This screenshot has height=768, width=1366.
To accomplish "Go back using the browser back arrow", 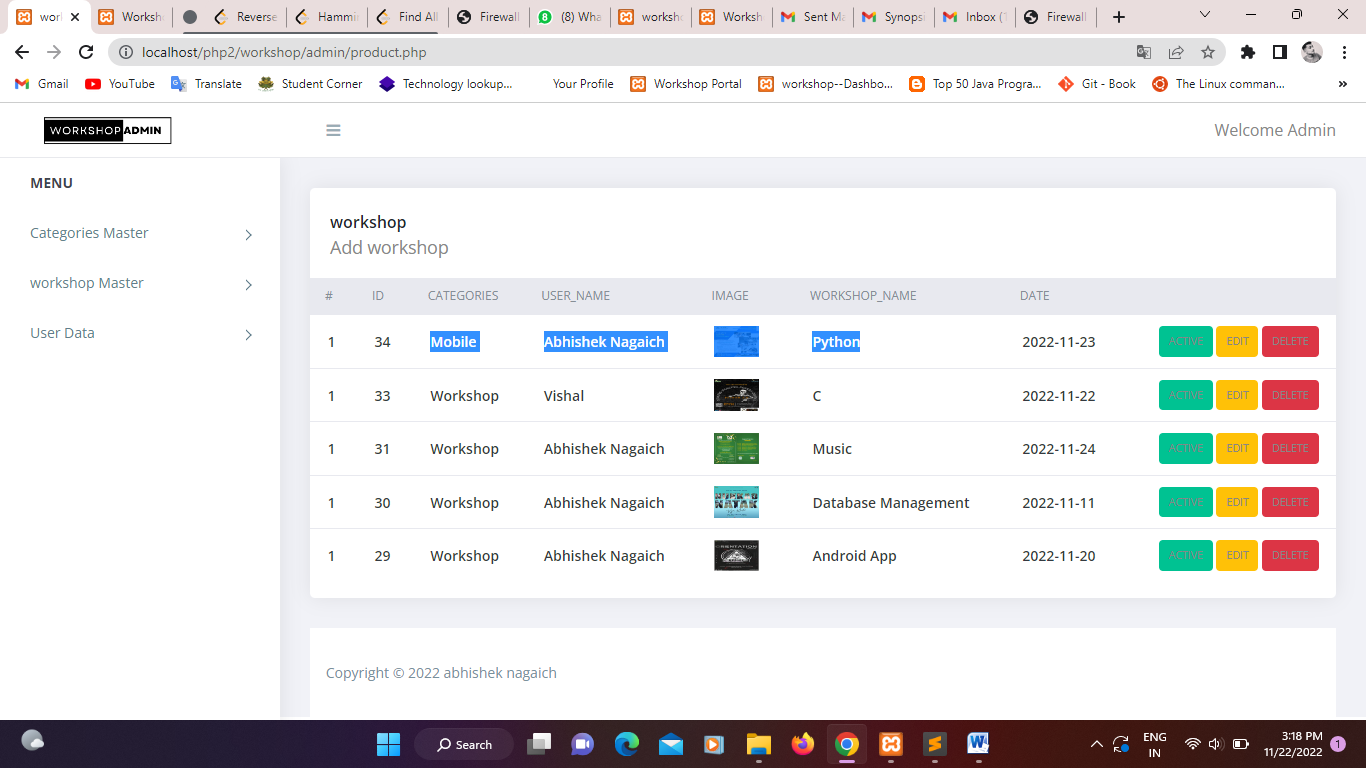I will (x=22, y=52).
